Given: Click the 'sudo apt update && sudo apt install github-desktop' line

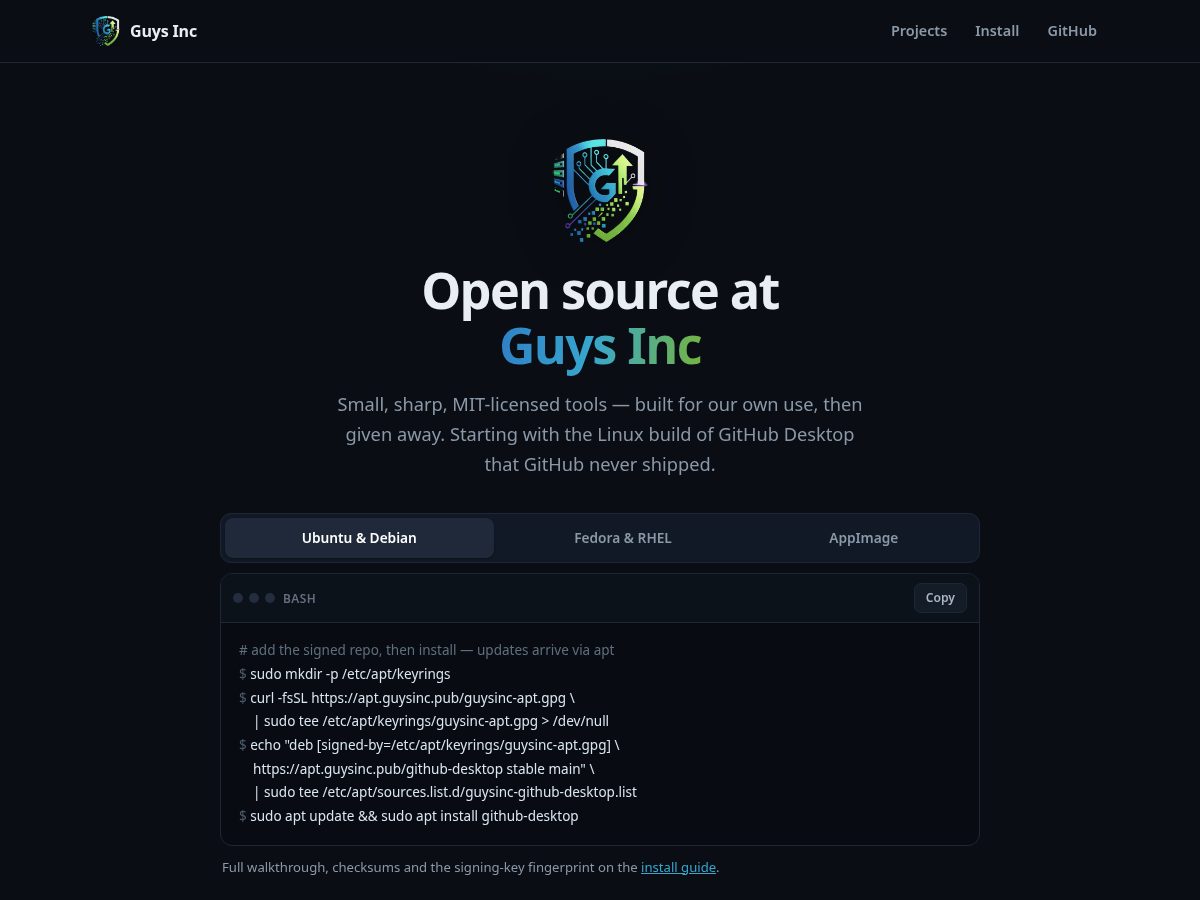Looking at the screenshot, I should 409,816.
